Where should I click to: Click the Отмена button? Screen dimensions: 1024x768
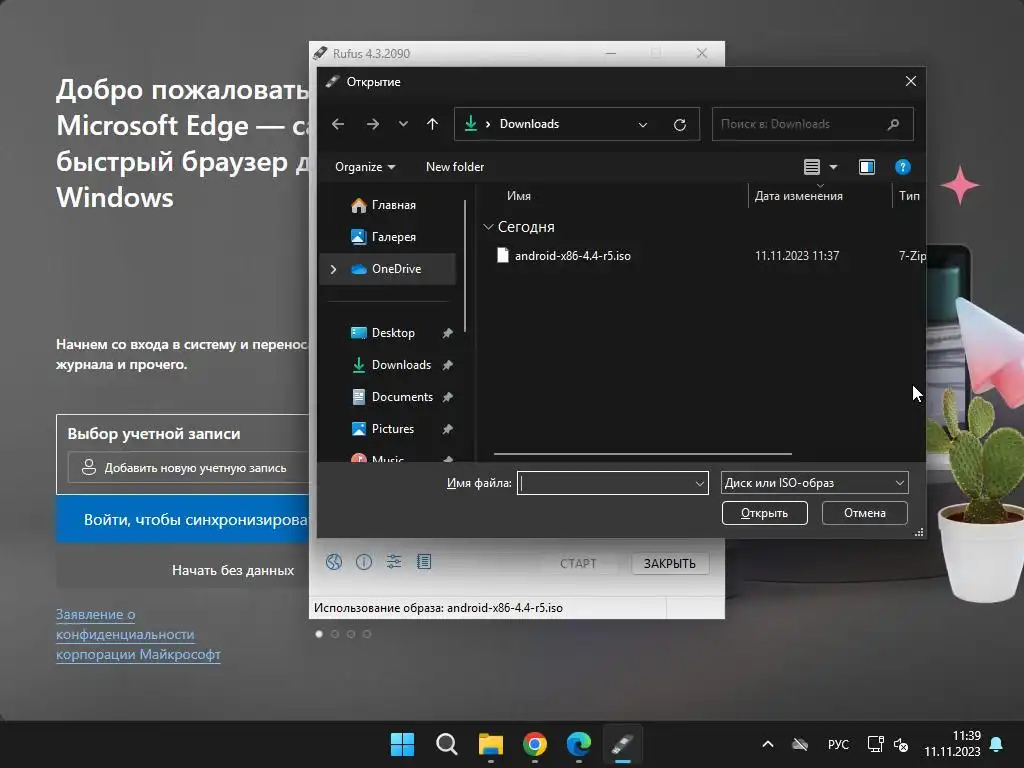[x=865, y=513]
